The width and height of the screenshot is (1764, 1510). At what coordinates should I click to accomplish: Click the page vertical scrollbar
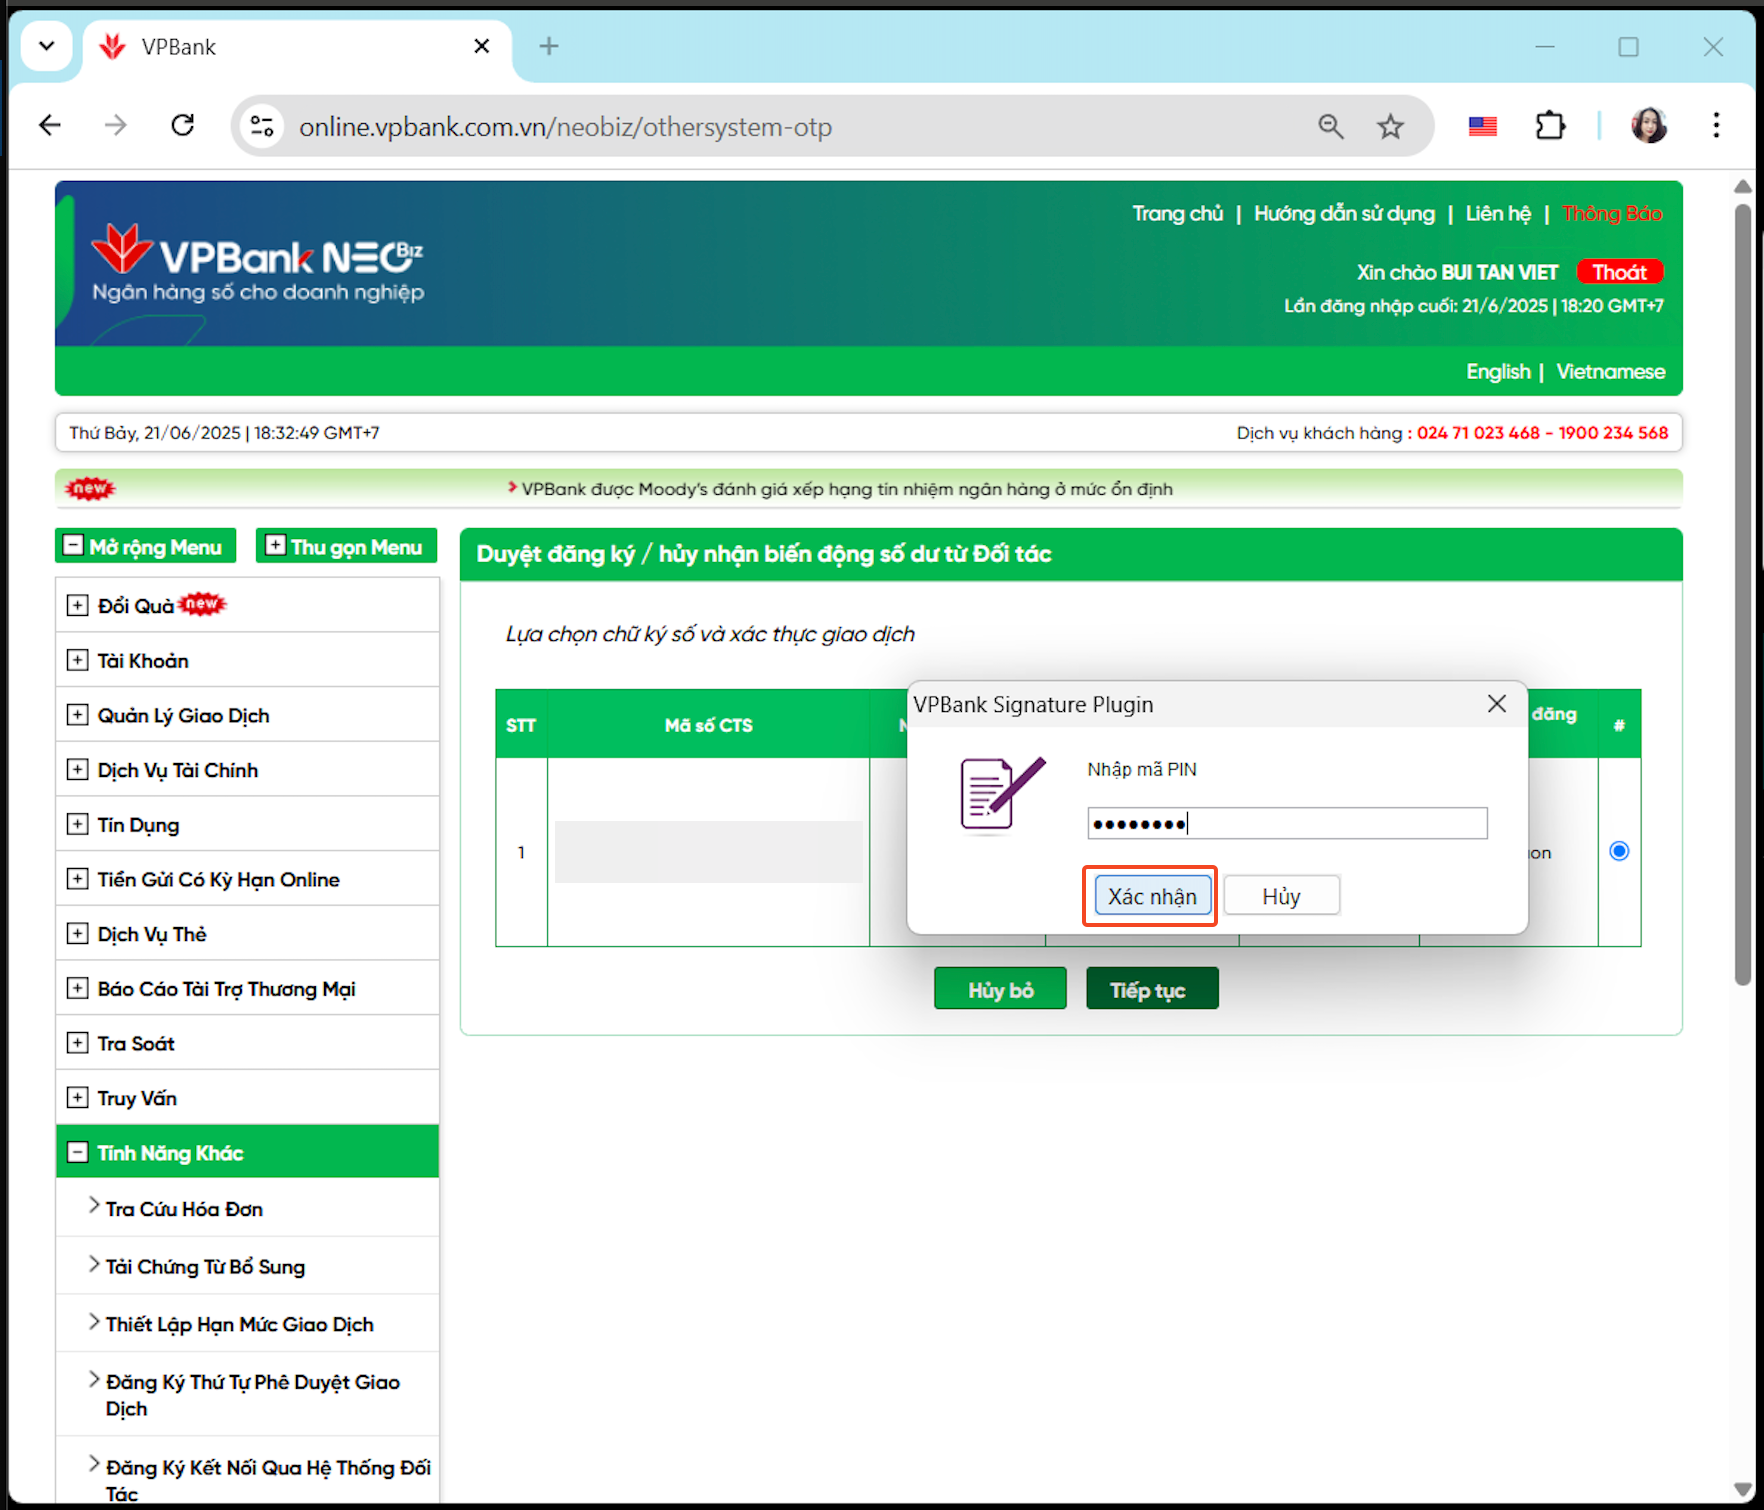[x=1742, y=600]
